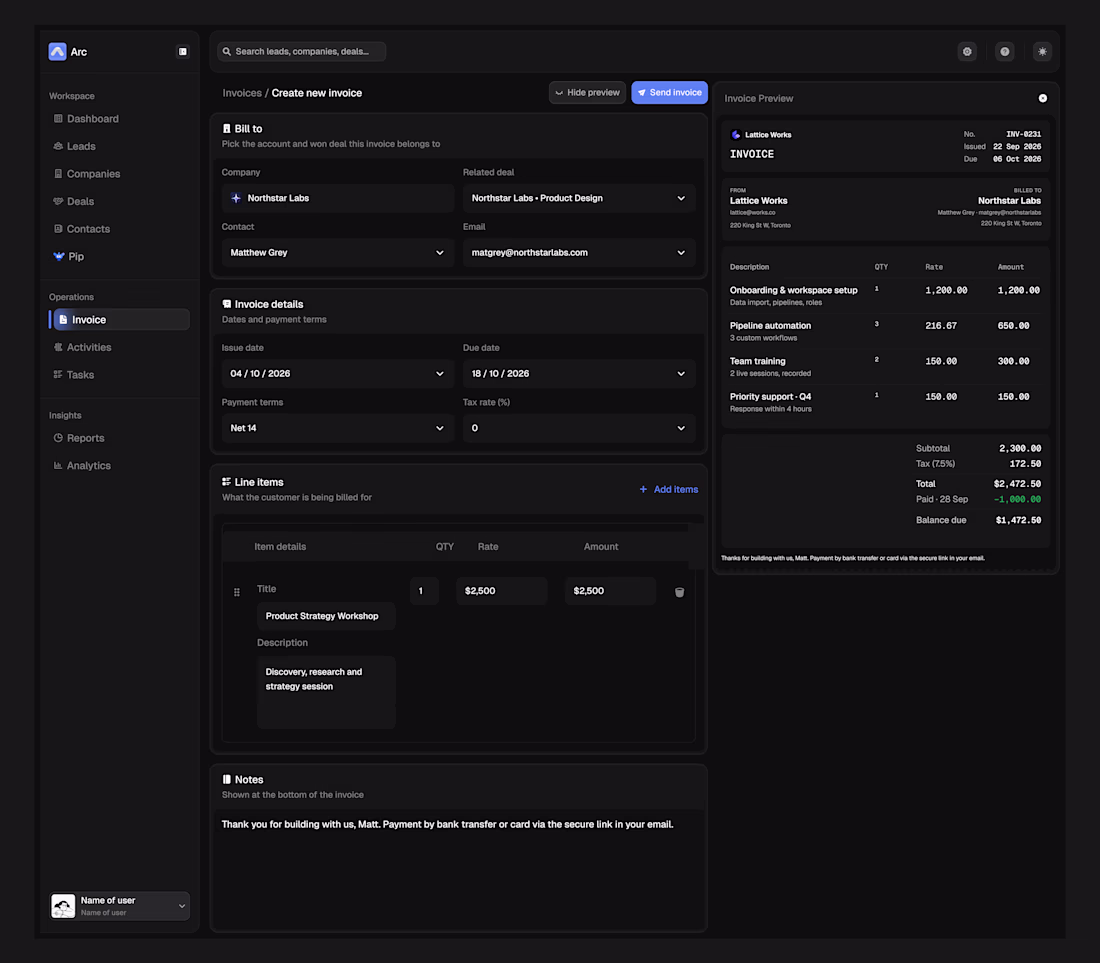Image resolution: width=1100 pixels, height=963 pixels.
Task: Click the Line items section icon
Action: [227, 482]
